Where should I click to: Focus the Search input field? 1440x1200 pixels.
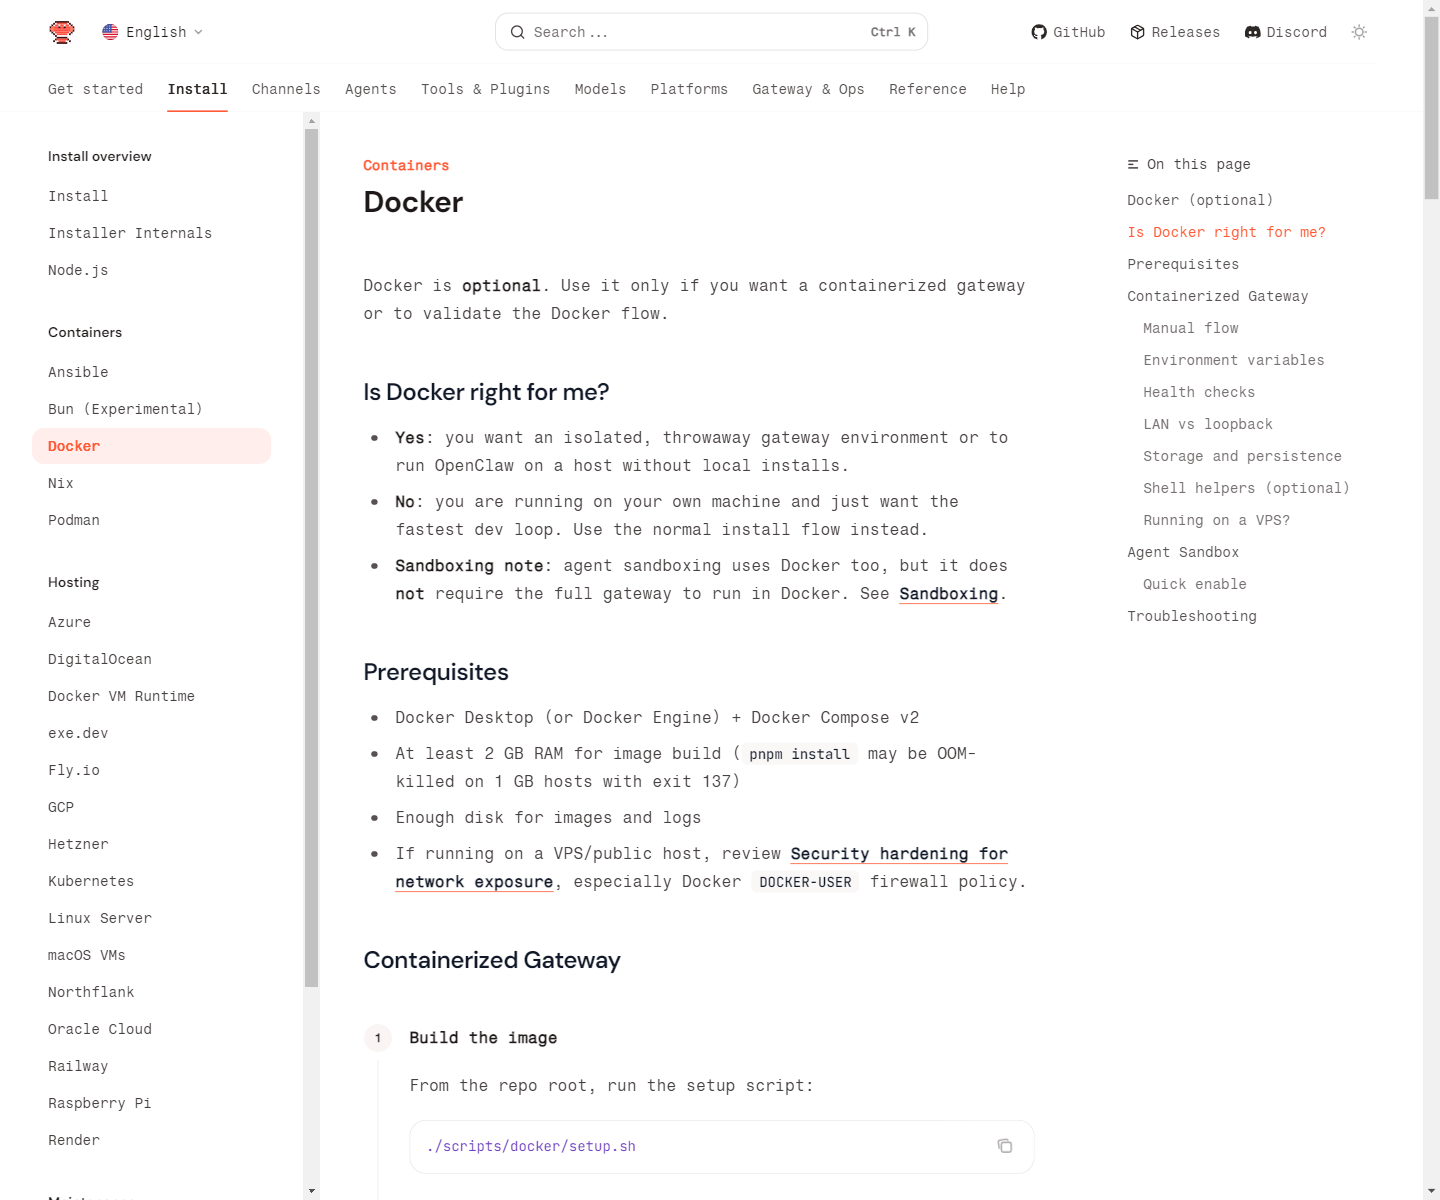click(x=711, y=32)
